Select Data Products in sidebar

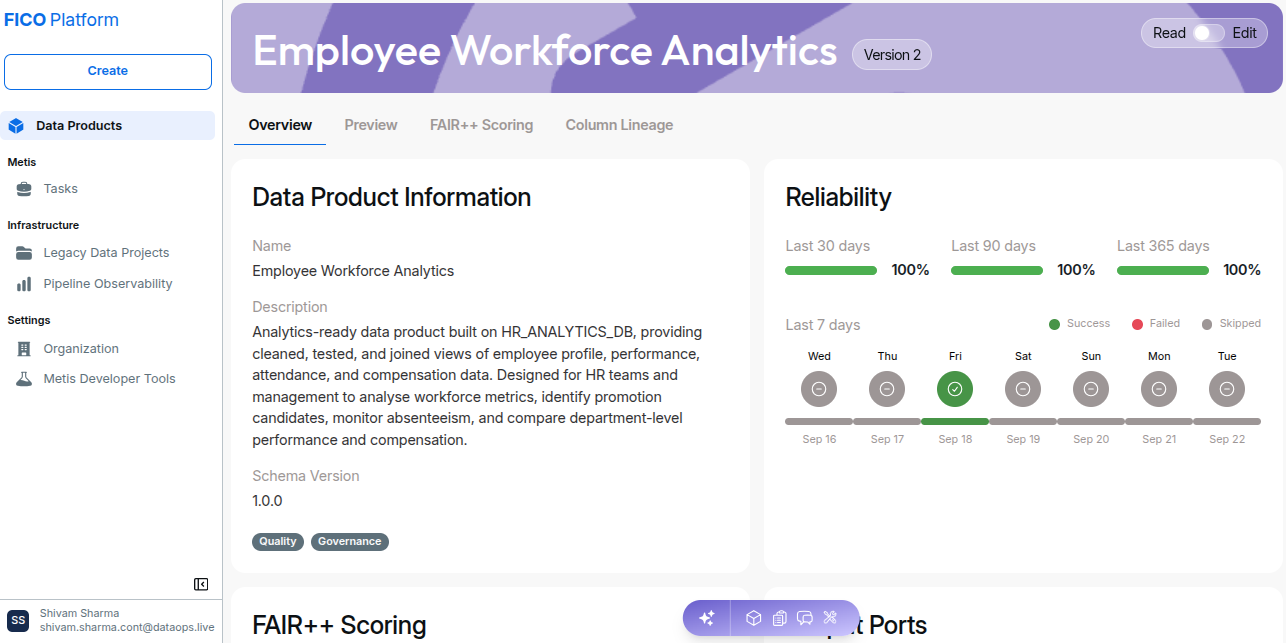(x=108, y=126)
